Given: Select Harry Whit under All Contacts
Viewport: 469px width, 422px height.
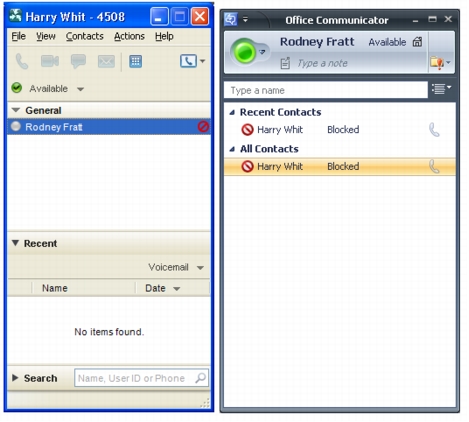Looking at the screenshot, I should tap(340, 166).
